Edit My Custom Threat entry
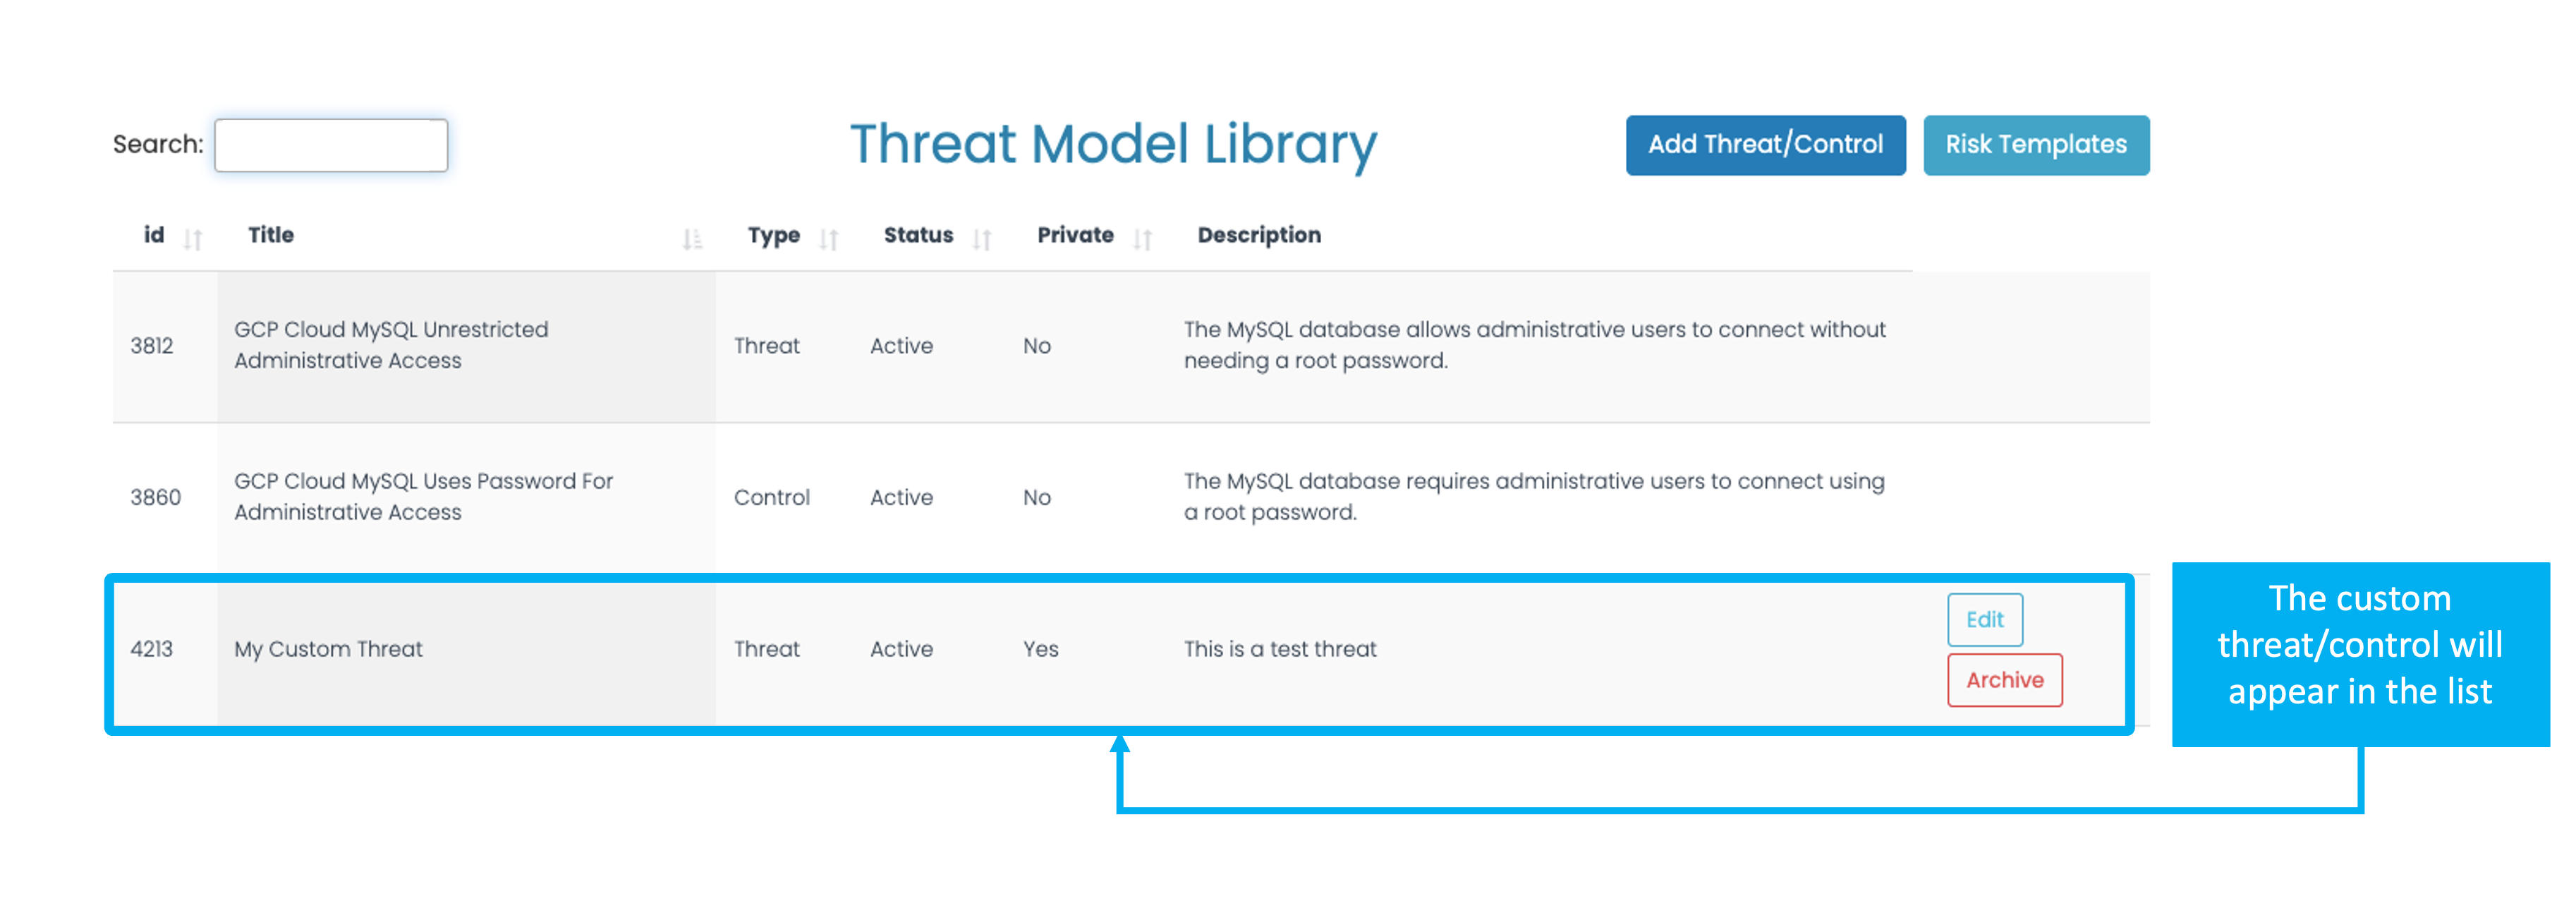 [x=1984, y=619]
